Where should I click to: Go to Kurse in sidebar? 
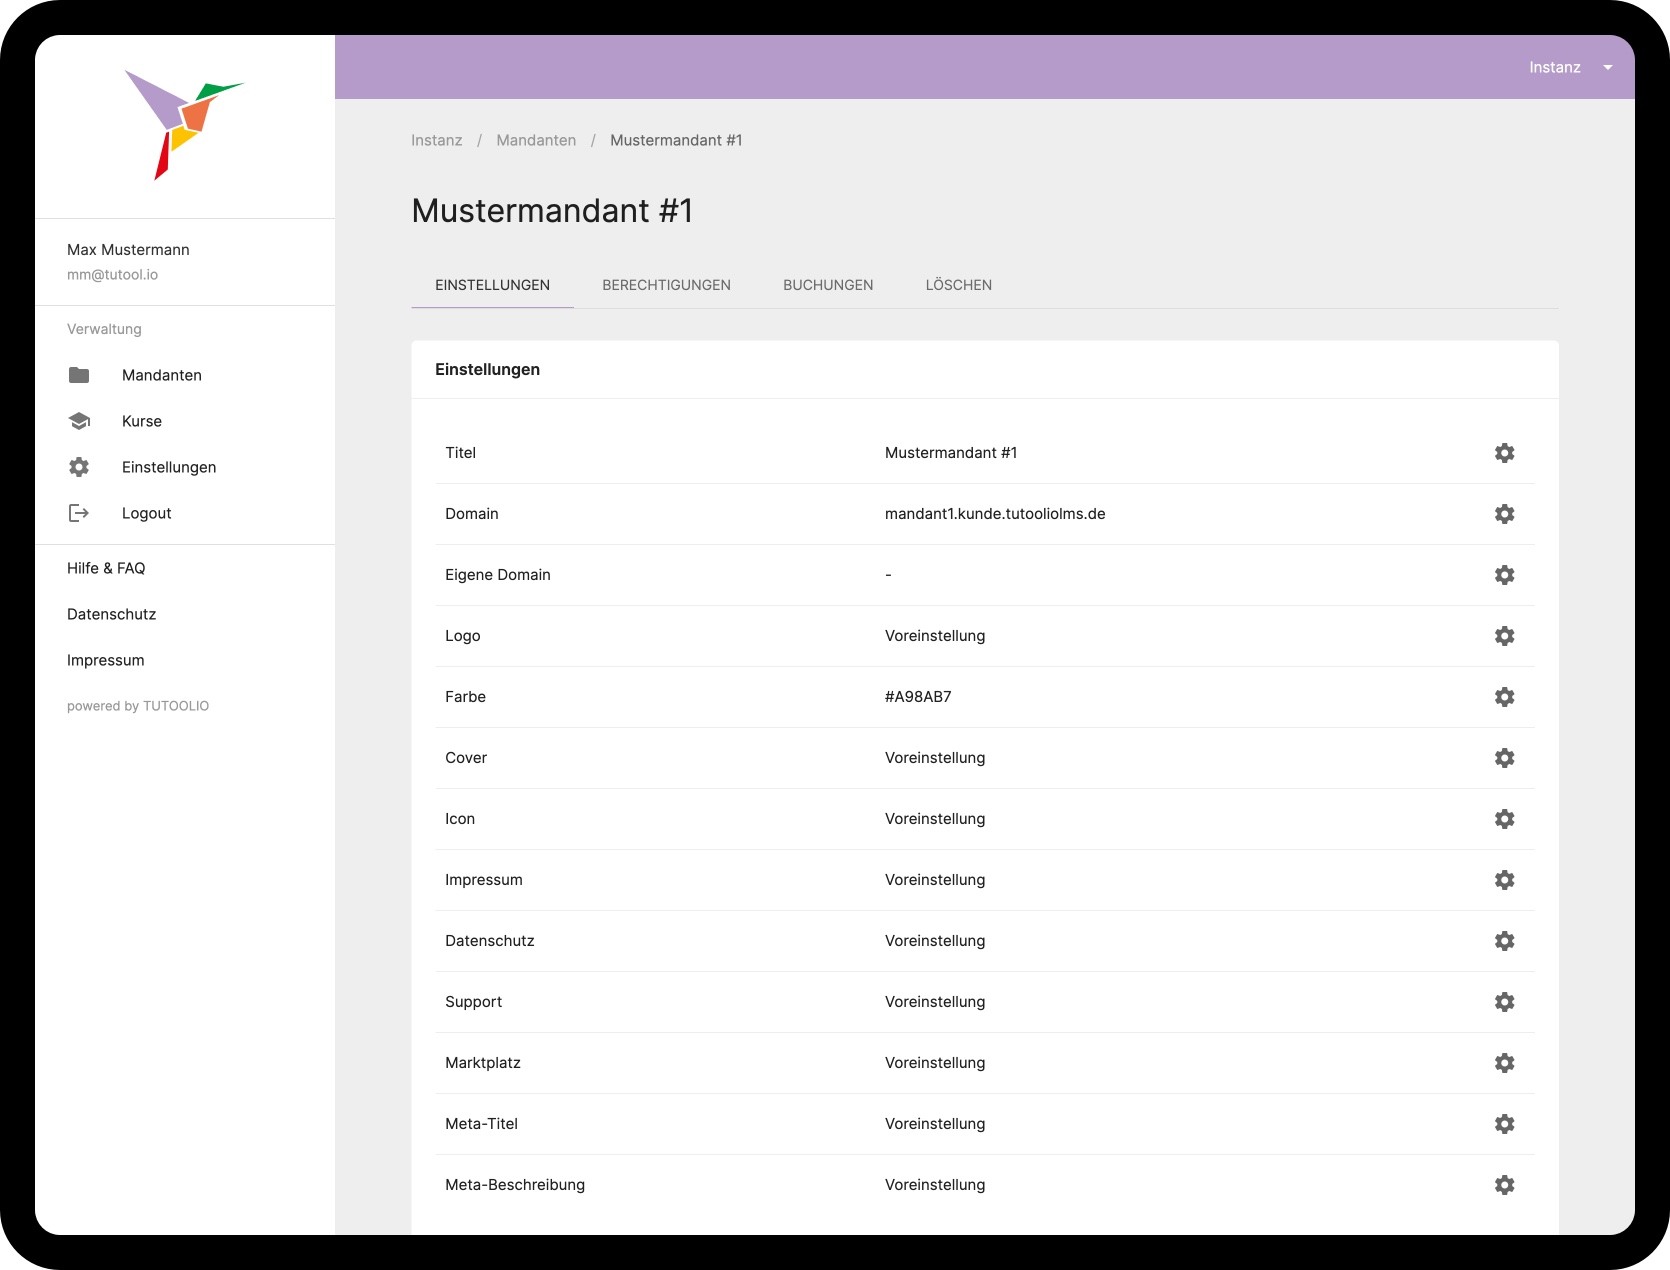pos(141,421)
